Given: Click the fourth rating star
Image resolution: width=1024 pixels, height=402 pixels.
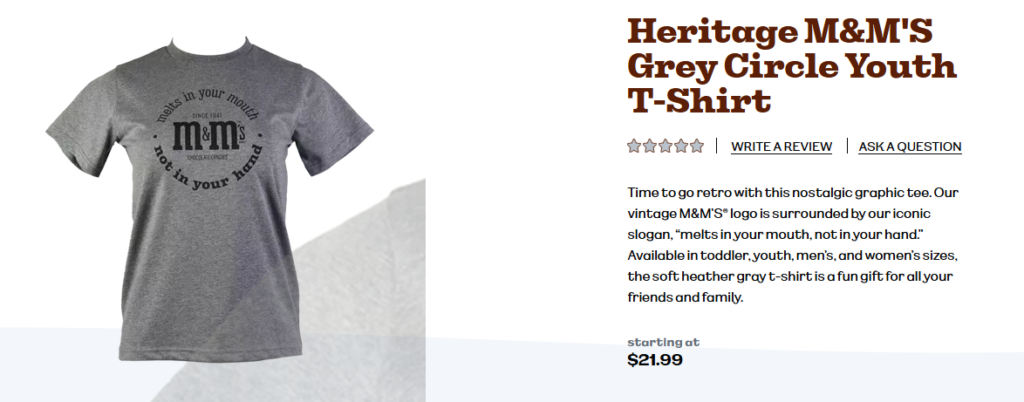Looking at the screenshot, I should (x=680, y=146).
